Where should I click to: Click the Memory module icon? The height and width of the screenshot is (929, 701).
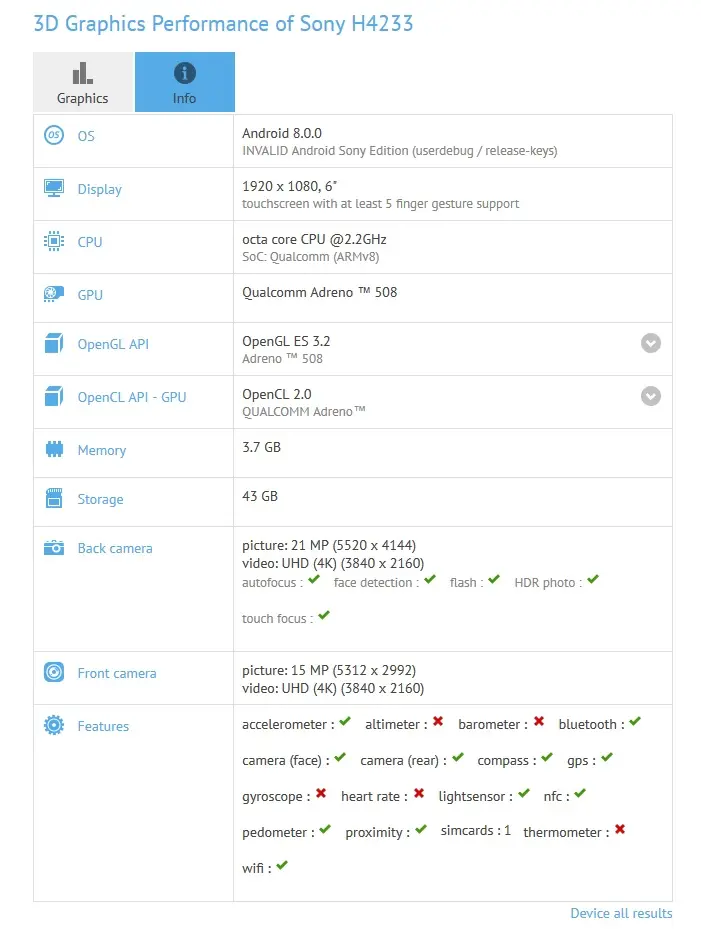(54, 449)
